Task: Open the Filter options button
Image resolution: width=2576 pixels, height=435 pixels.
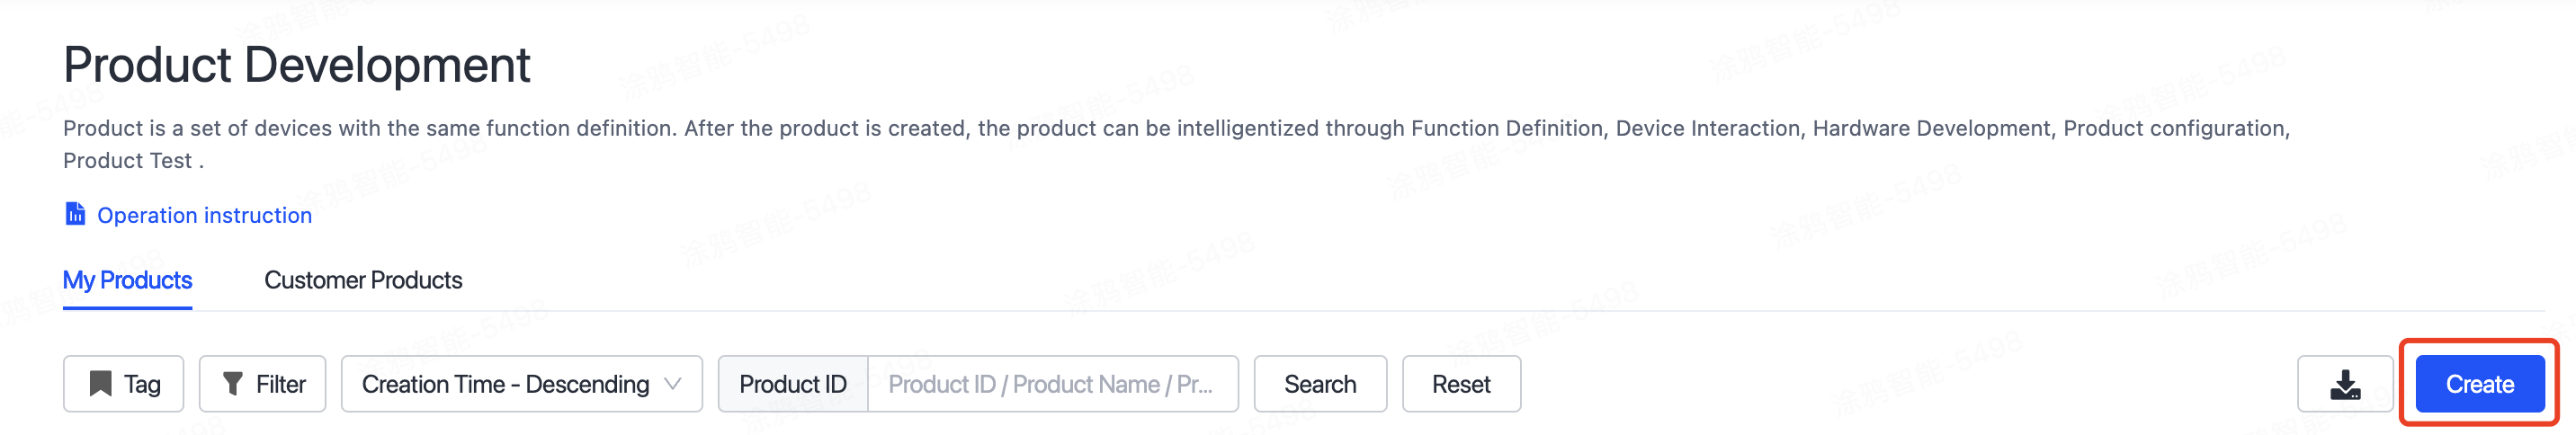Action: tap(263, 384)
